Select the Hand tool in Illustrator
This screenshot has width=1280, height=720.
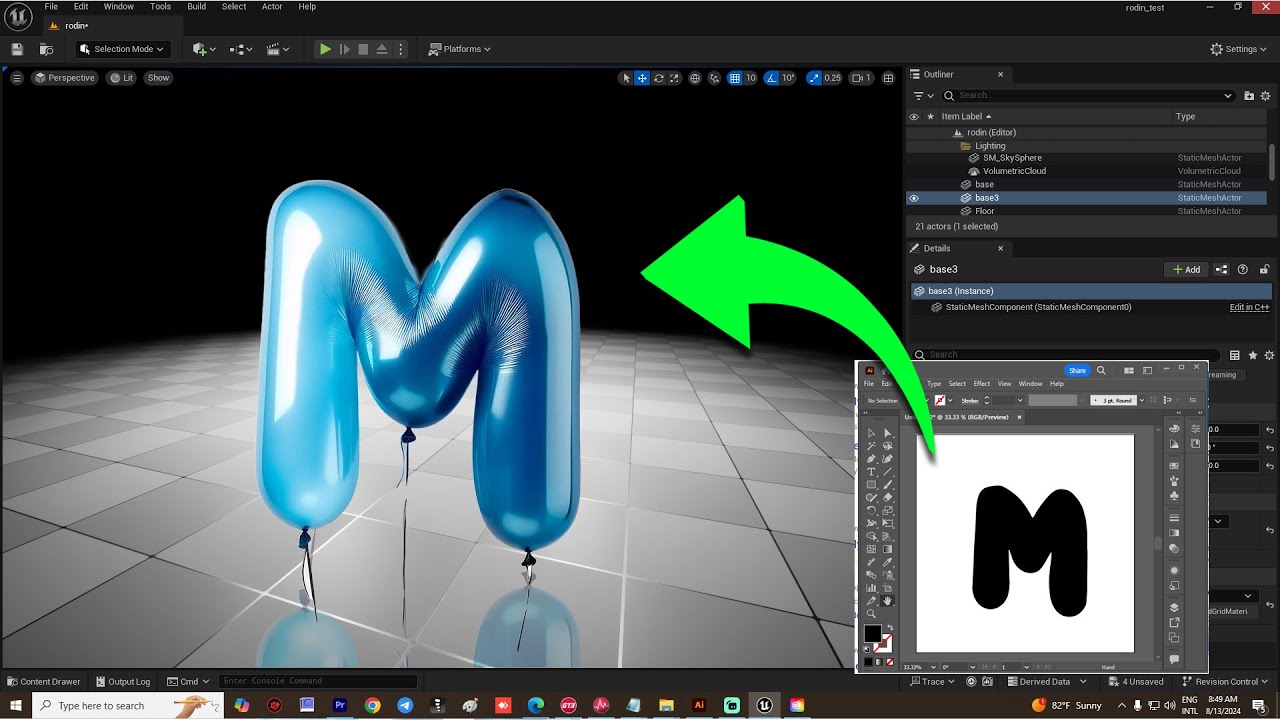click(x=887, y=601)
